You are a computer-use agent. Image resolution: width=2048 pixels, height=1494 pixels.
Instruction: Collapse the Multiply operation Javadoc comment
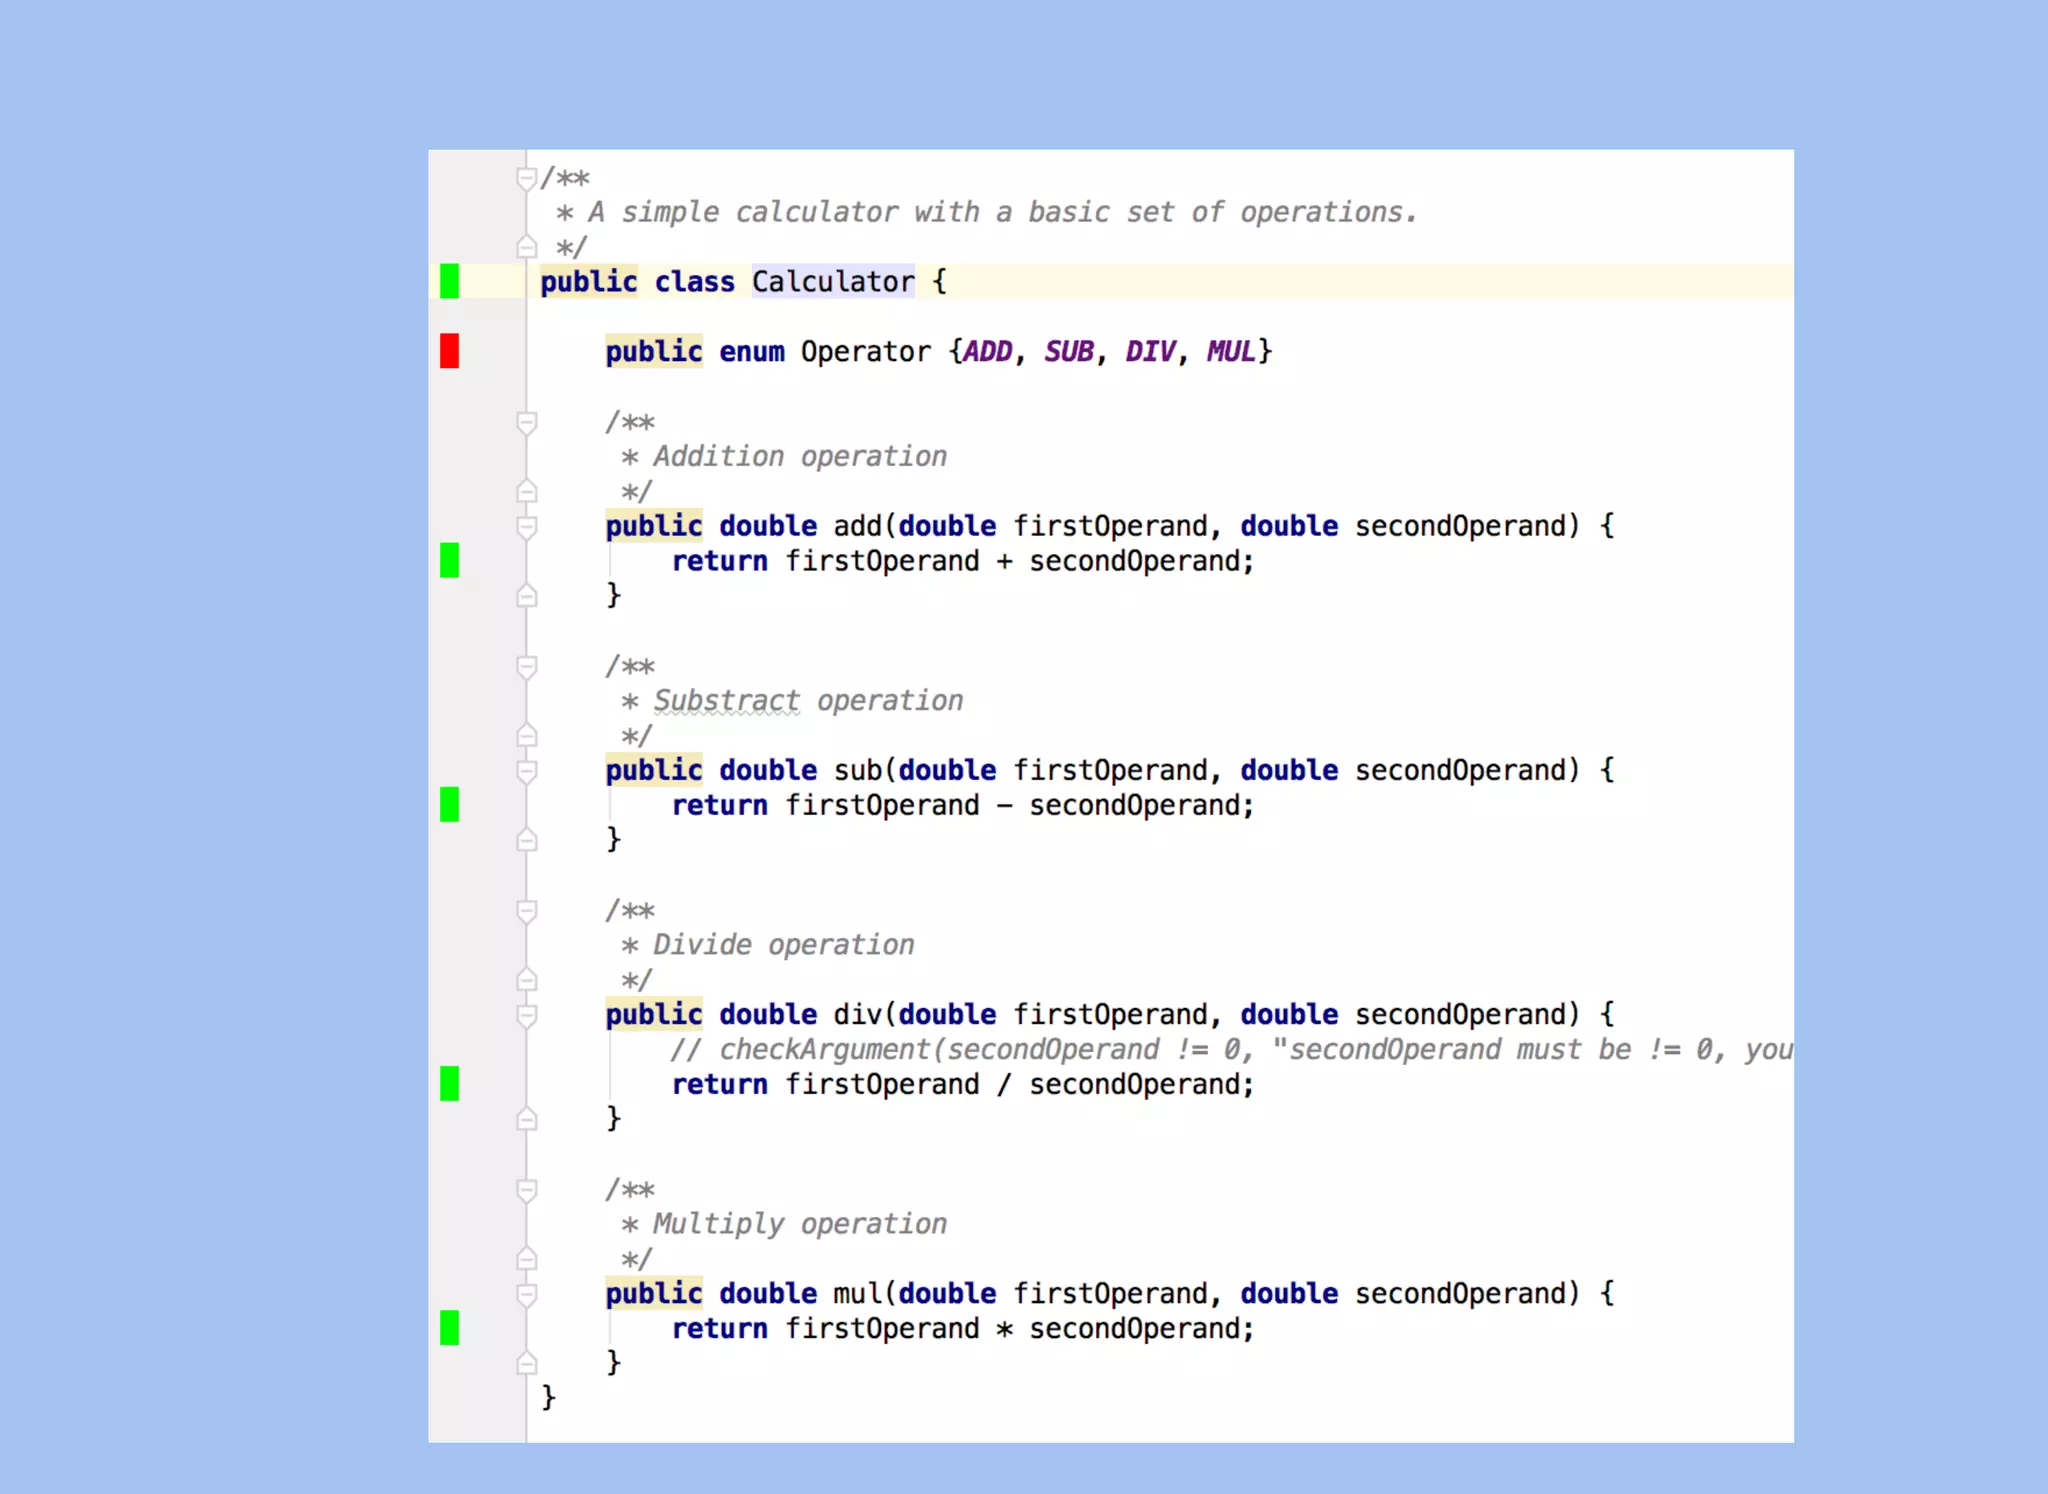(x=526, y=1189)
